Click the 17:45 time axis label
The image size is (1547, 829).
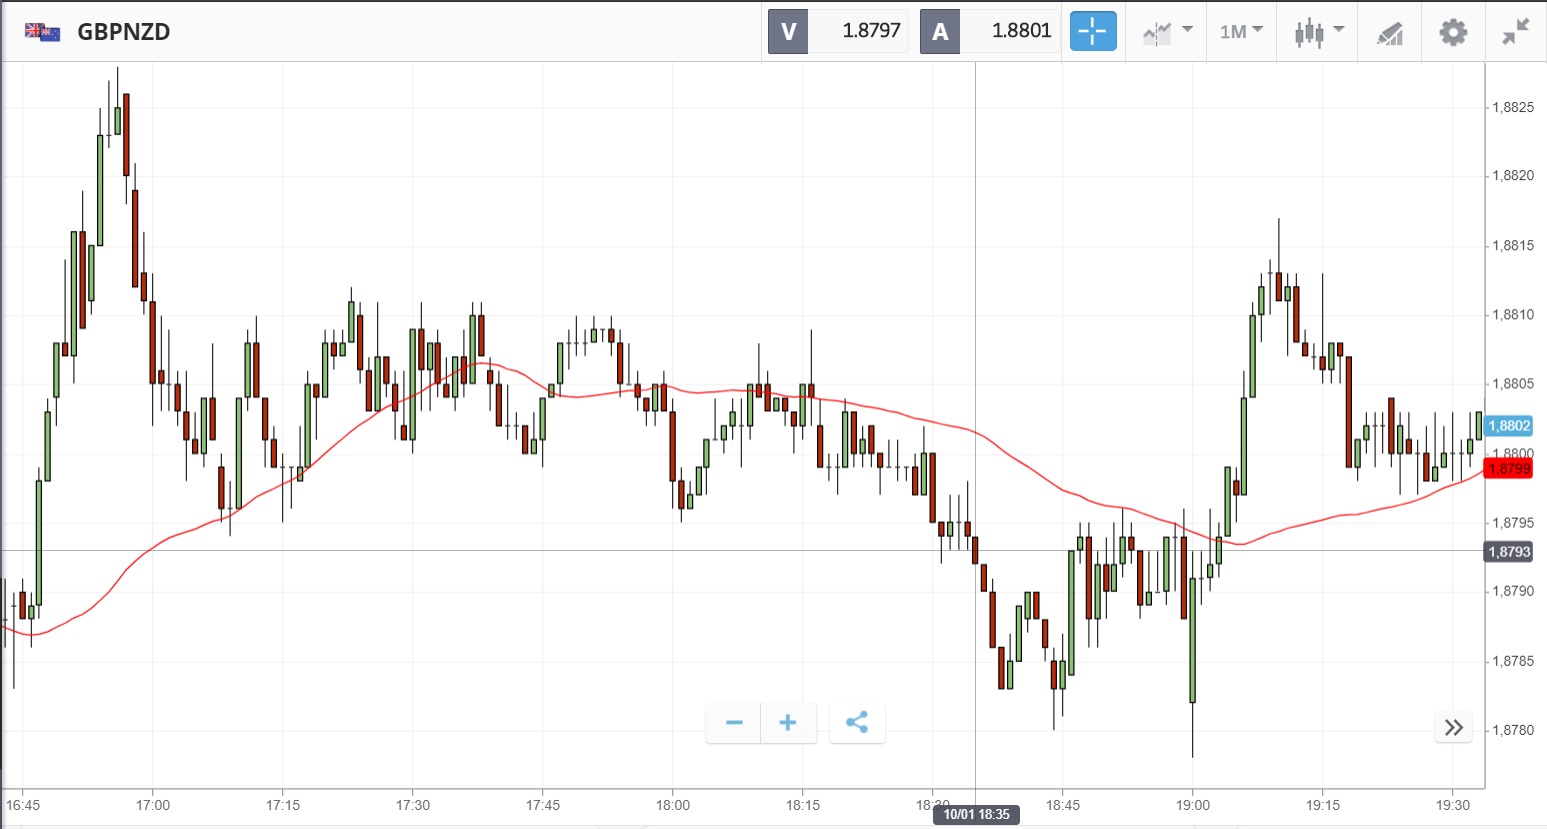(543, 805)
